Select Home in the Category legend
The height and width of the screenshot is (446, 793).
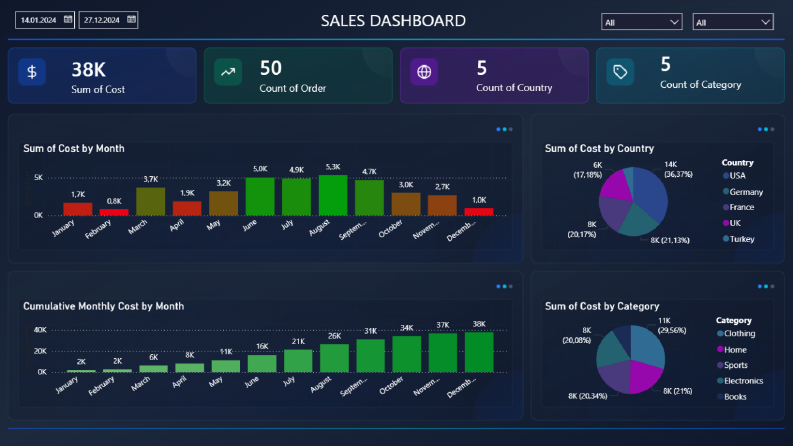pyautogui.click(x=732, y=349)
